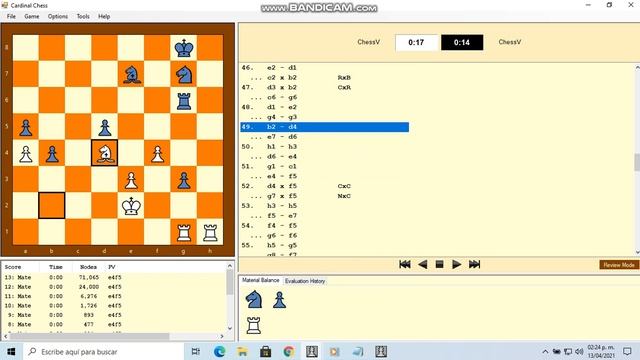
Task: Open Google Chrome from the taskbar
Action: click(x=289, y=351)
